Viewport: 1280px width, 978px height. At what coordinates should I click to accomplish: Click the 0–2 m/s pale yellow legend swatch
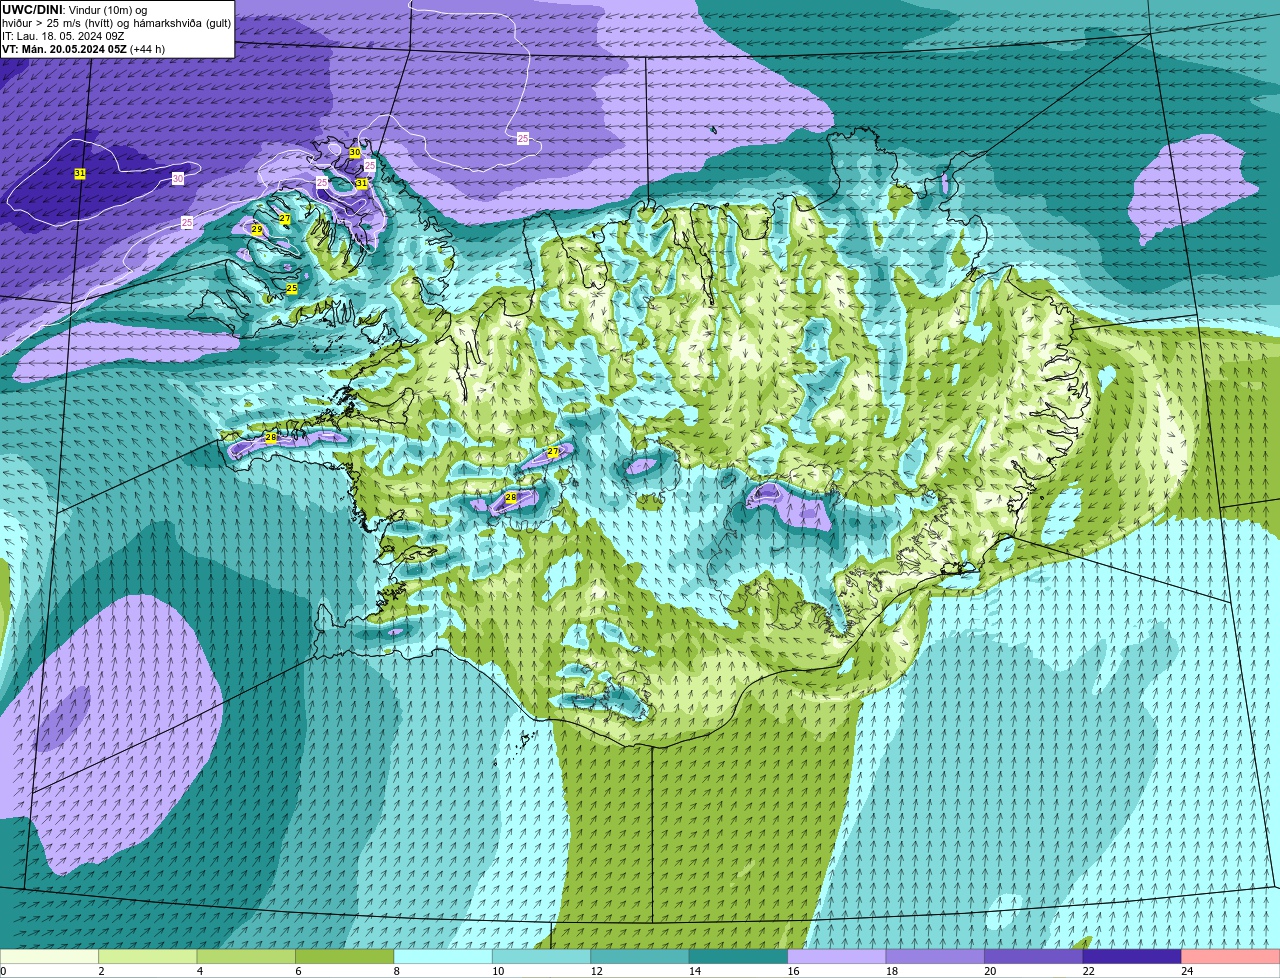[x=49, y=957]
